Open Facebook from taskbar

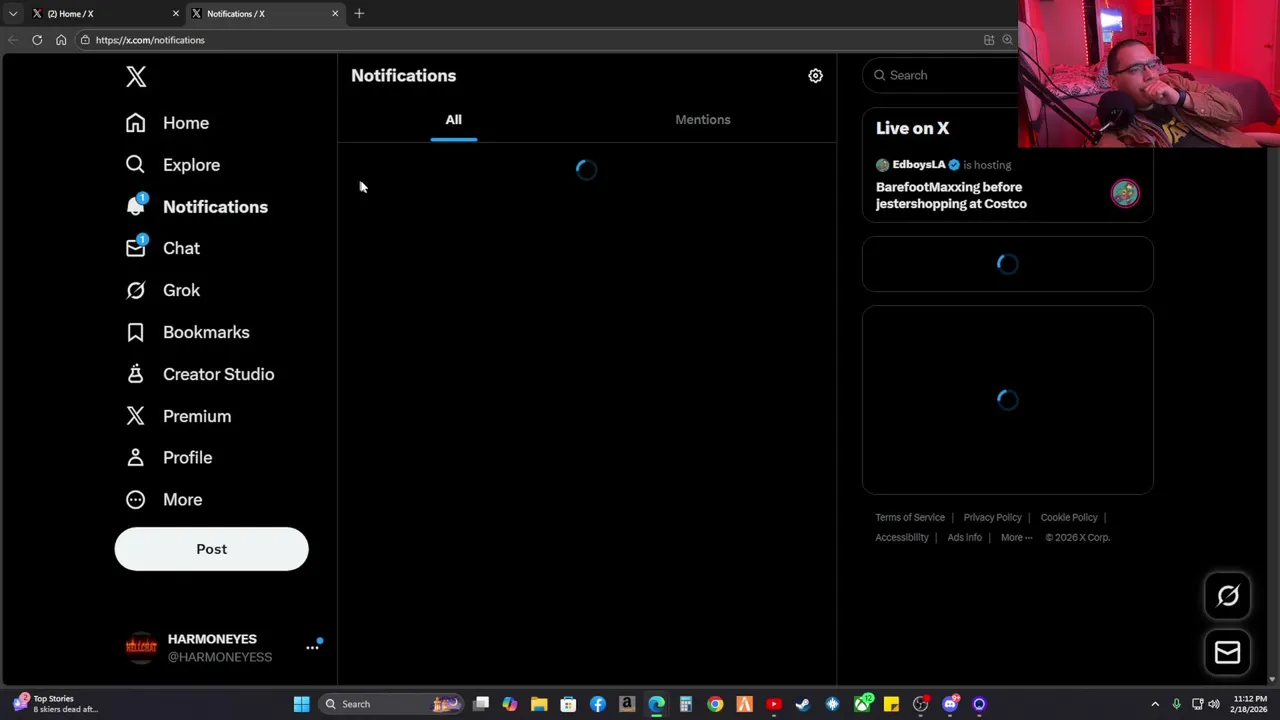pos(598,704)
